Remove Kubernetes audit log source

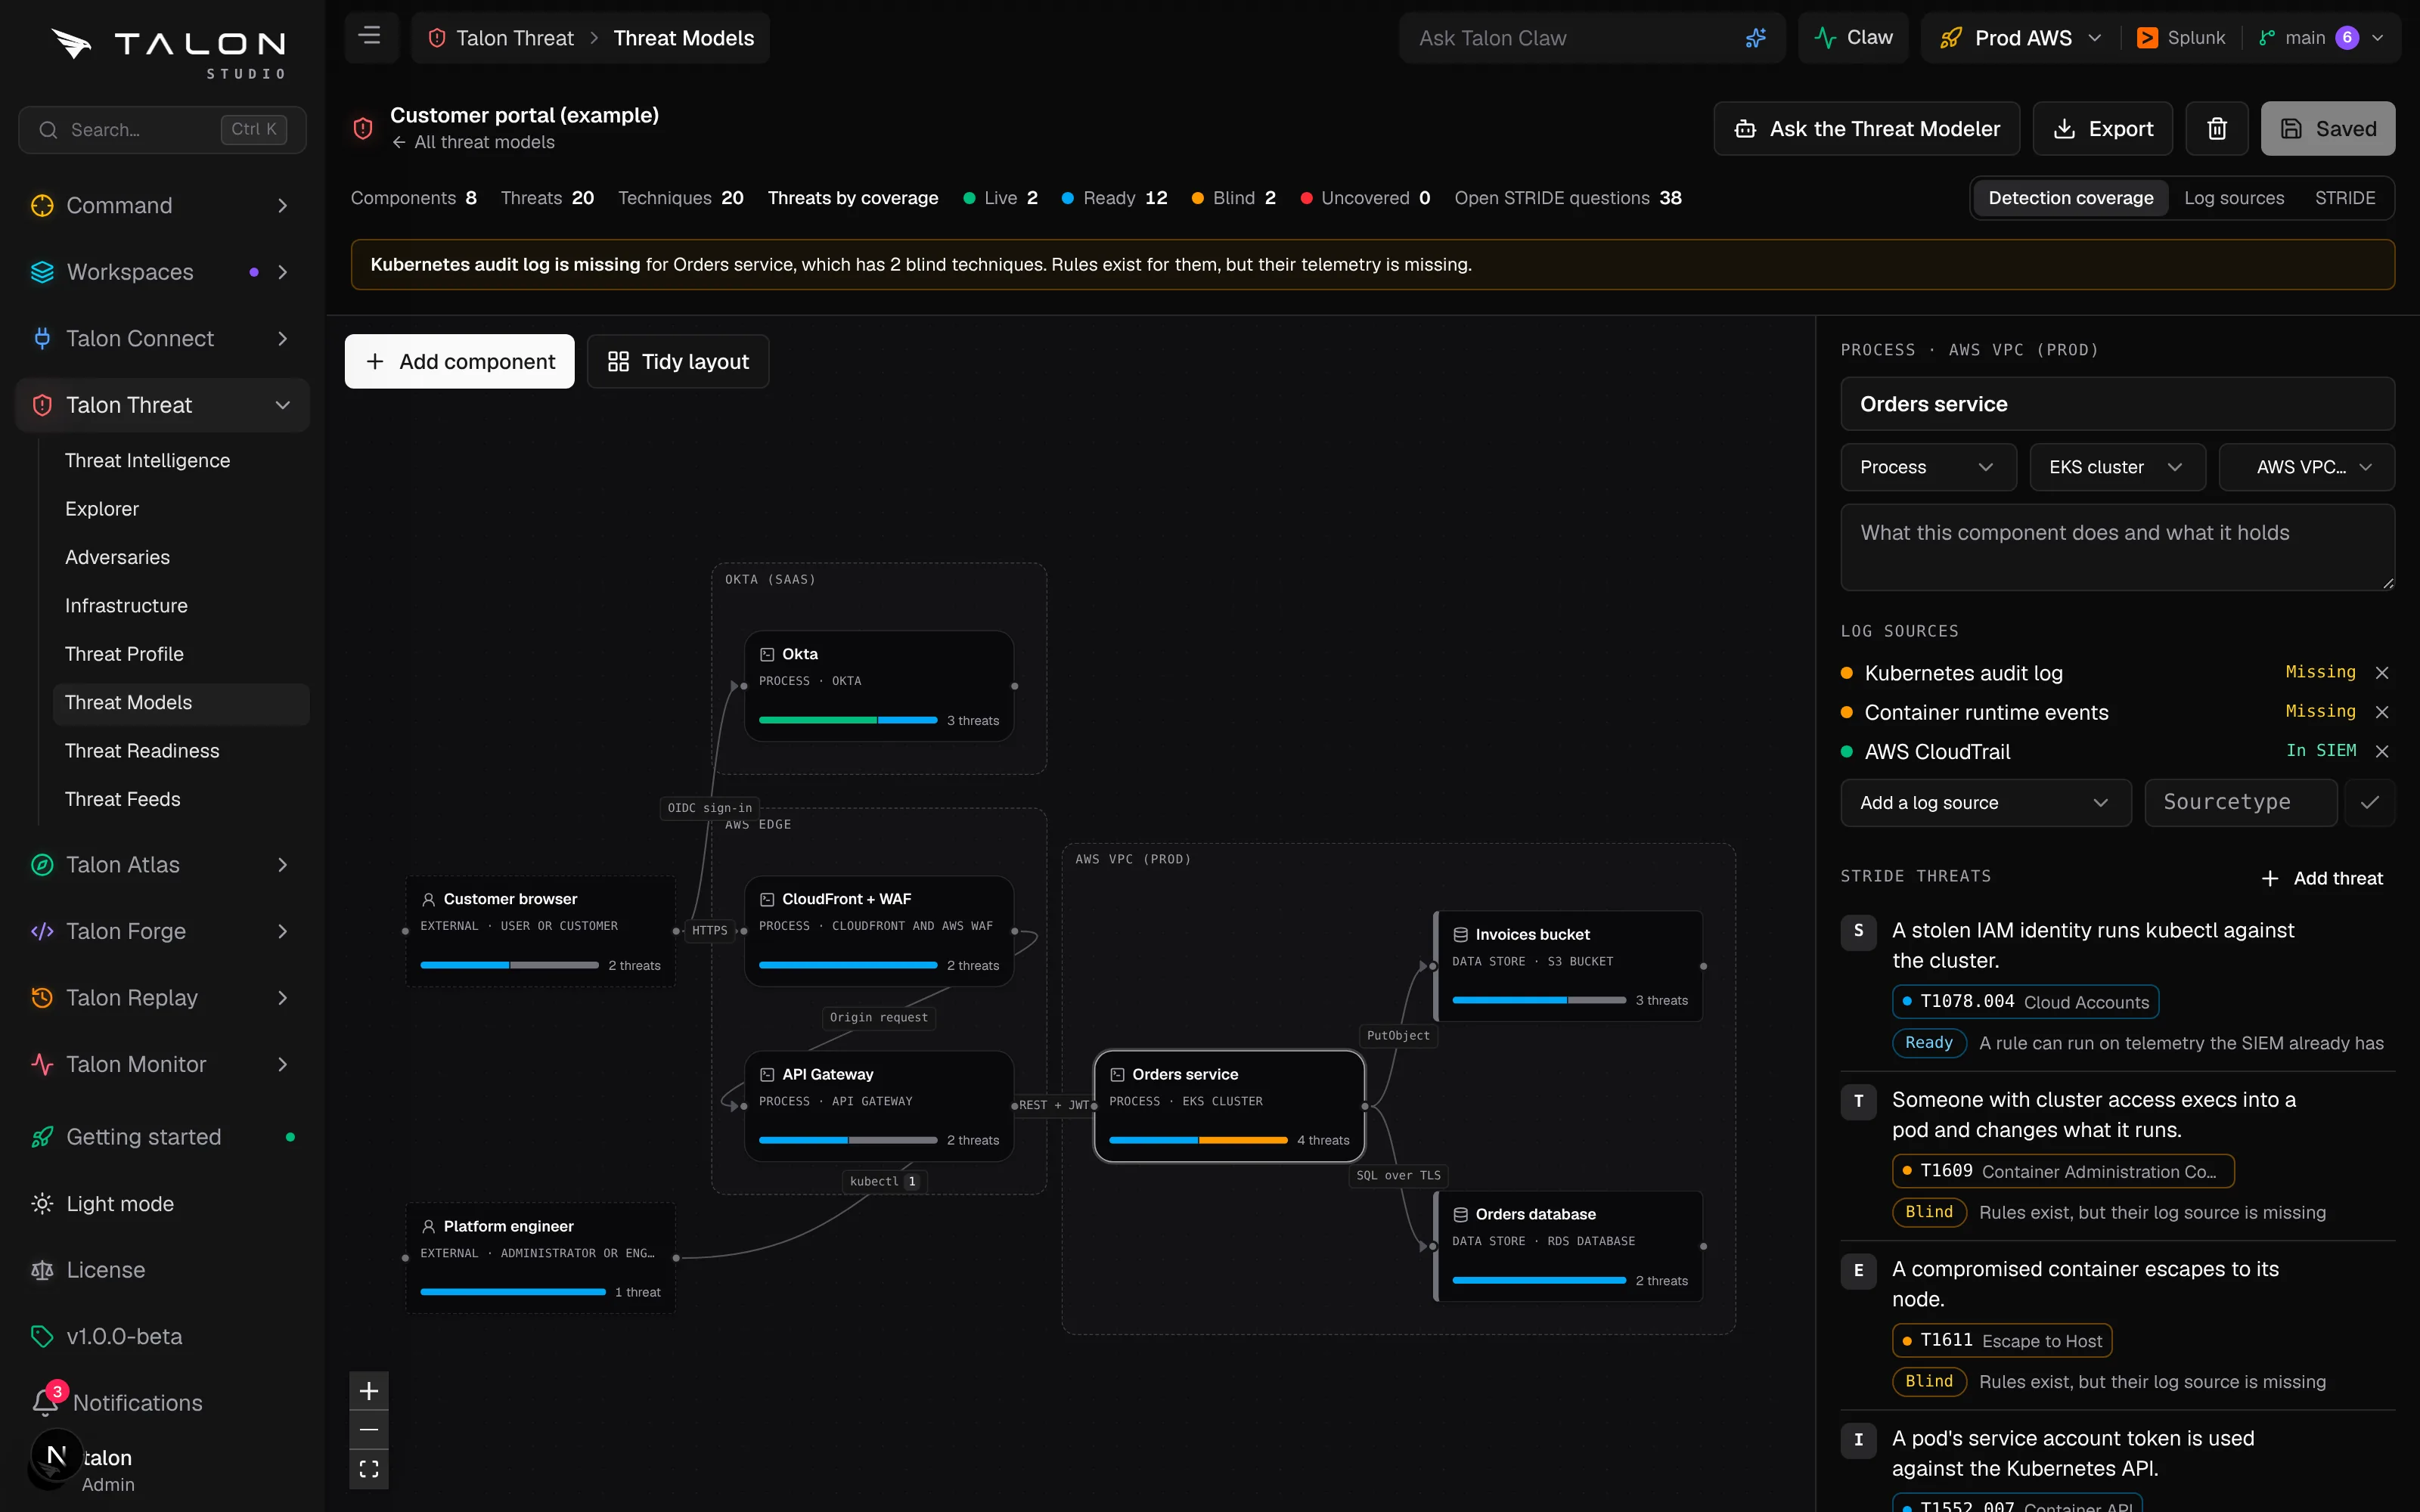(x=2382, y=673)
